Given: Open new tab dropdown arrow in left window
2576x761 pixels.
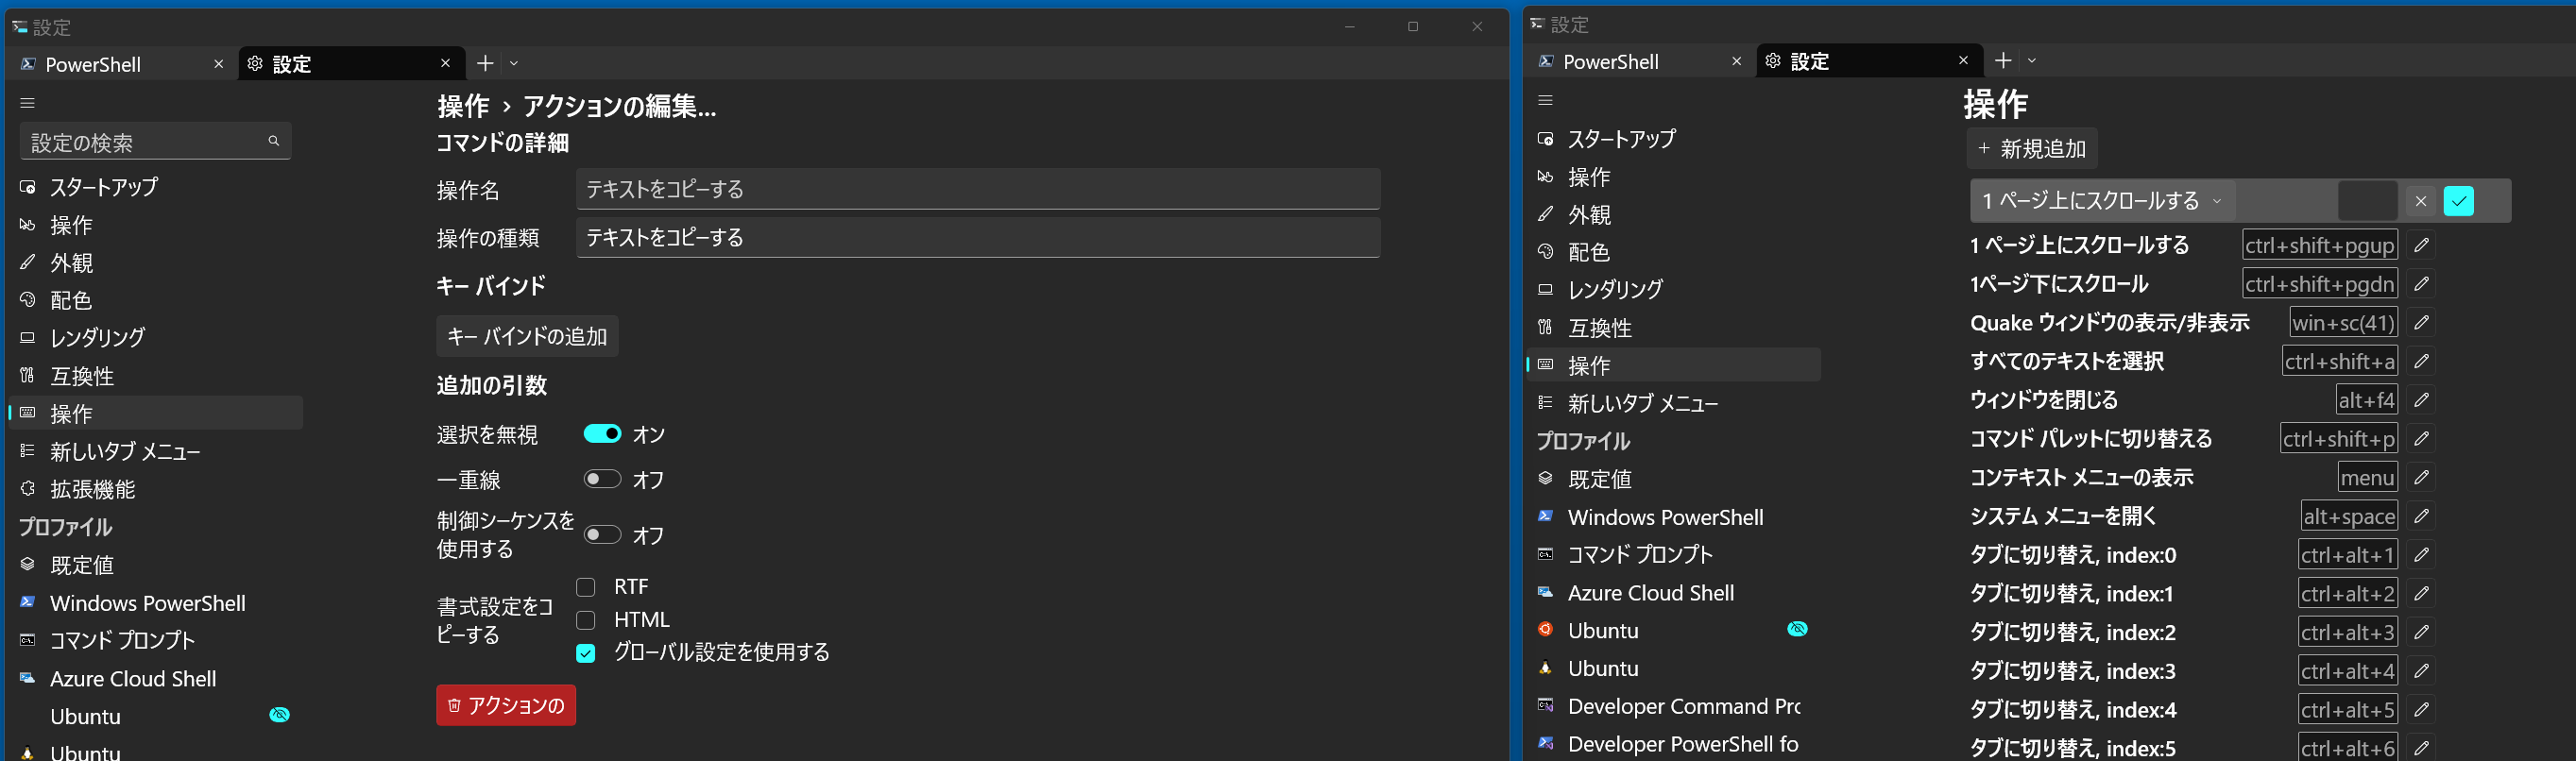Looking at the screenshot, I should pos(514,63).
